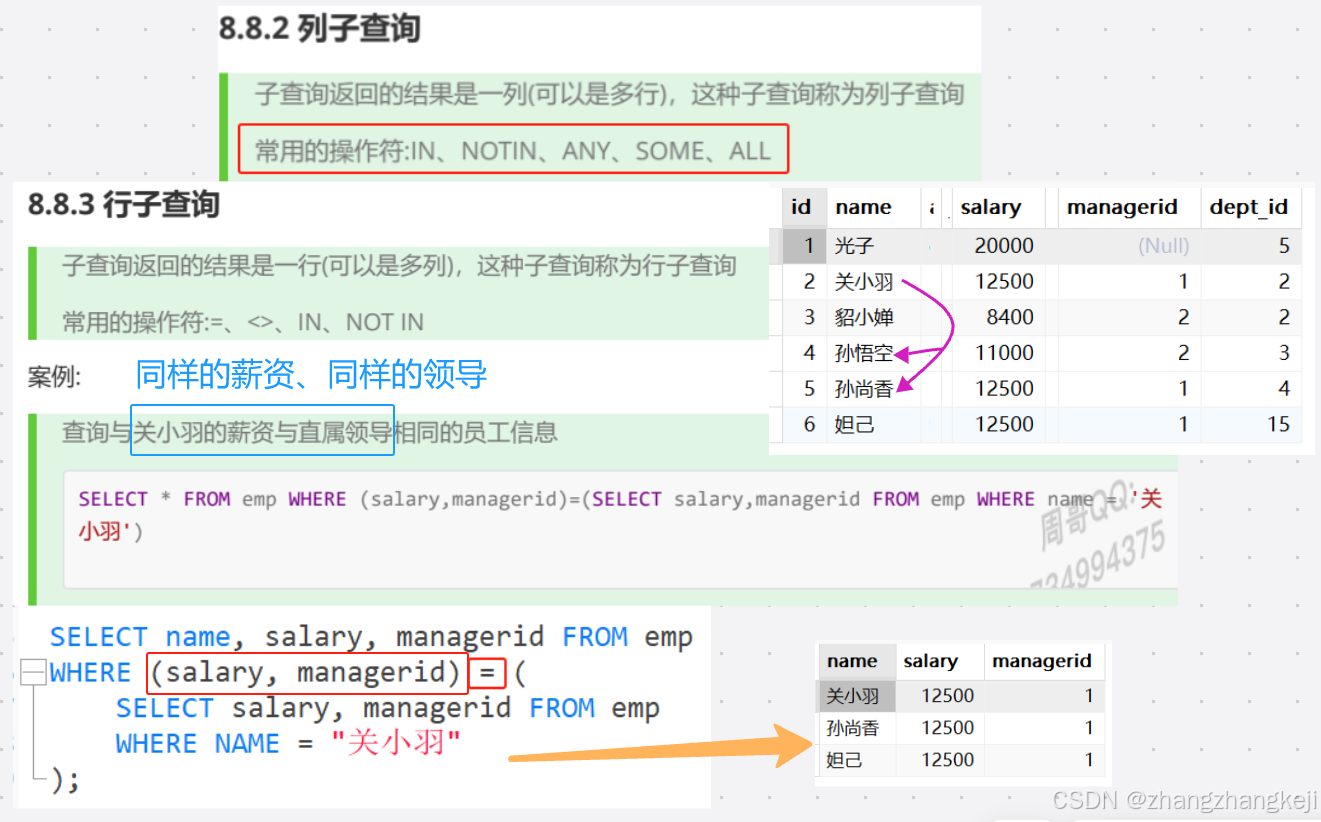Click the inner 'SELECT salary, managerid FROM emp' line

coord(387,709)
